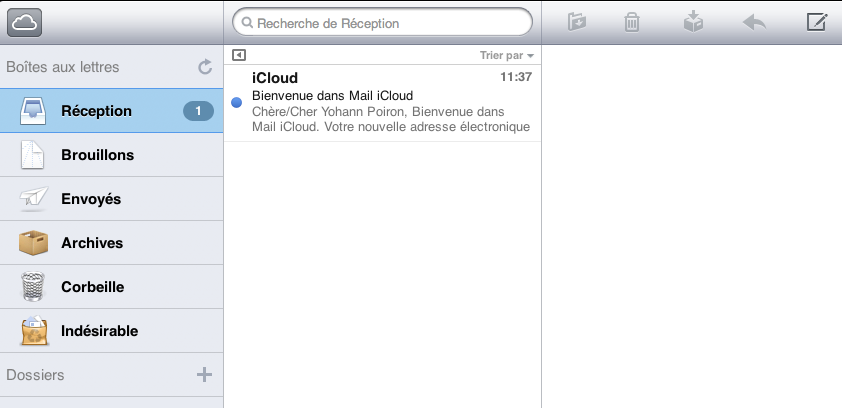Viewport: 842px width, 408px height.
Task: Open the Indésirable mailbox
Action: click(99, 331)
